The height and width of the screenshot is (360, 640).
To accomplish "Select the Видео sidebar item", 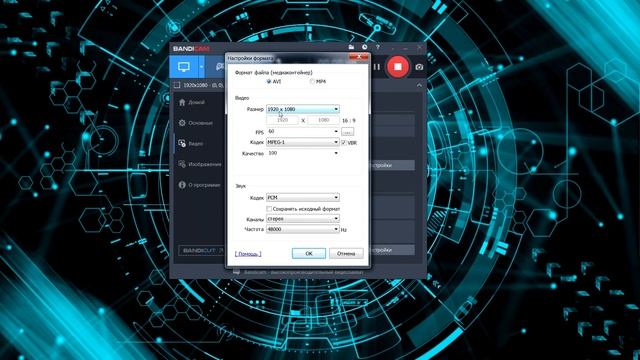I will point(191,144).
